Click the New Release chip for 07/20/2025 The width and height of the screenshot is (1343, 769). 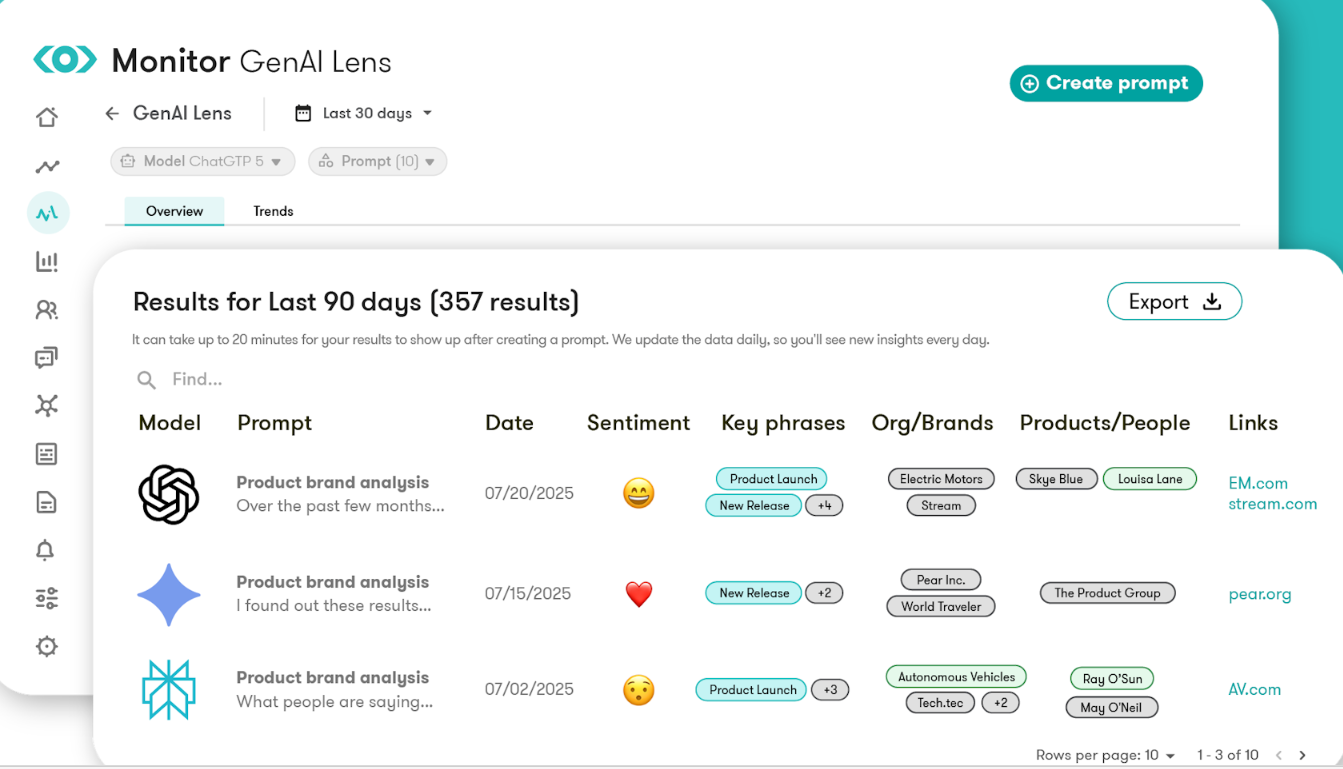click(x=754, y=505)
